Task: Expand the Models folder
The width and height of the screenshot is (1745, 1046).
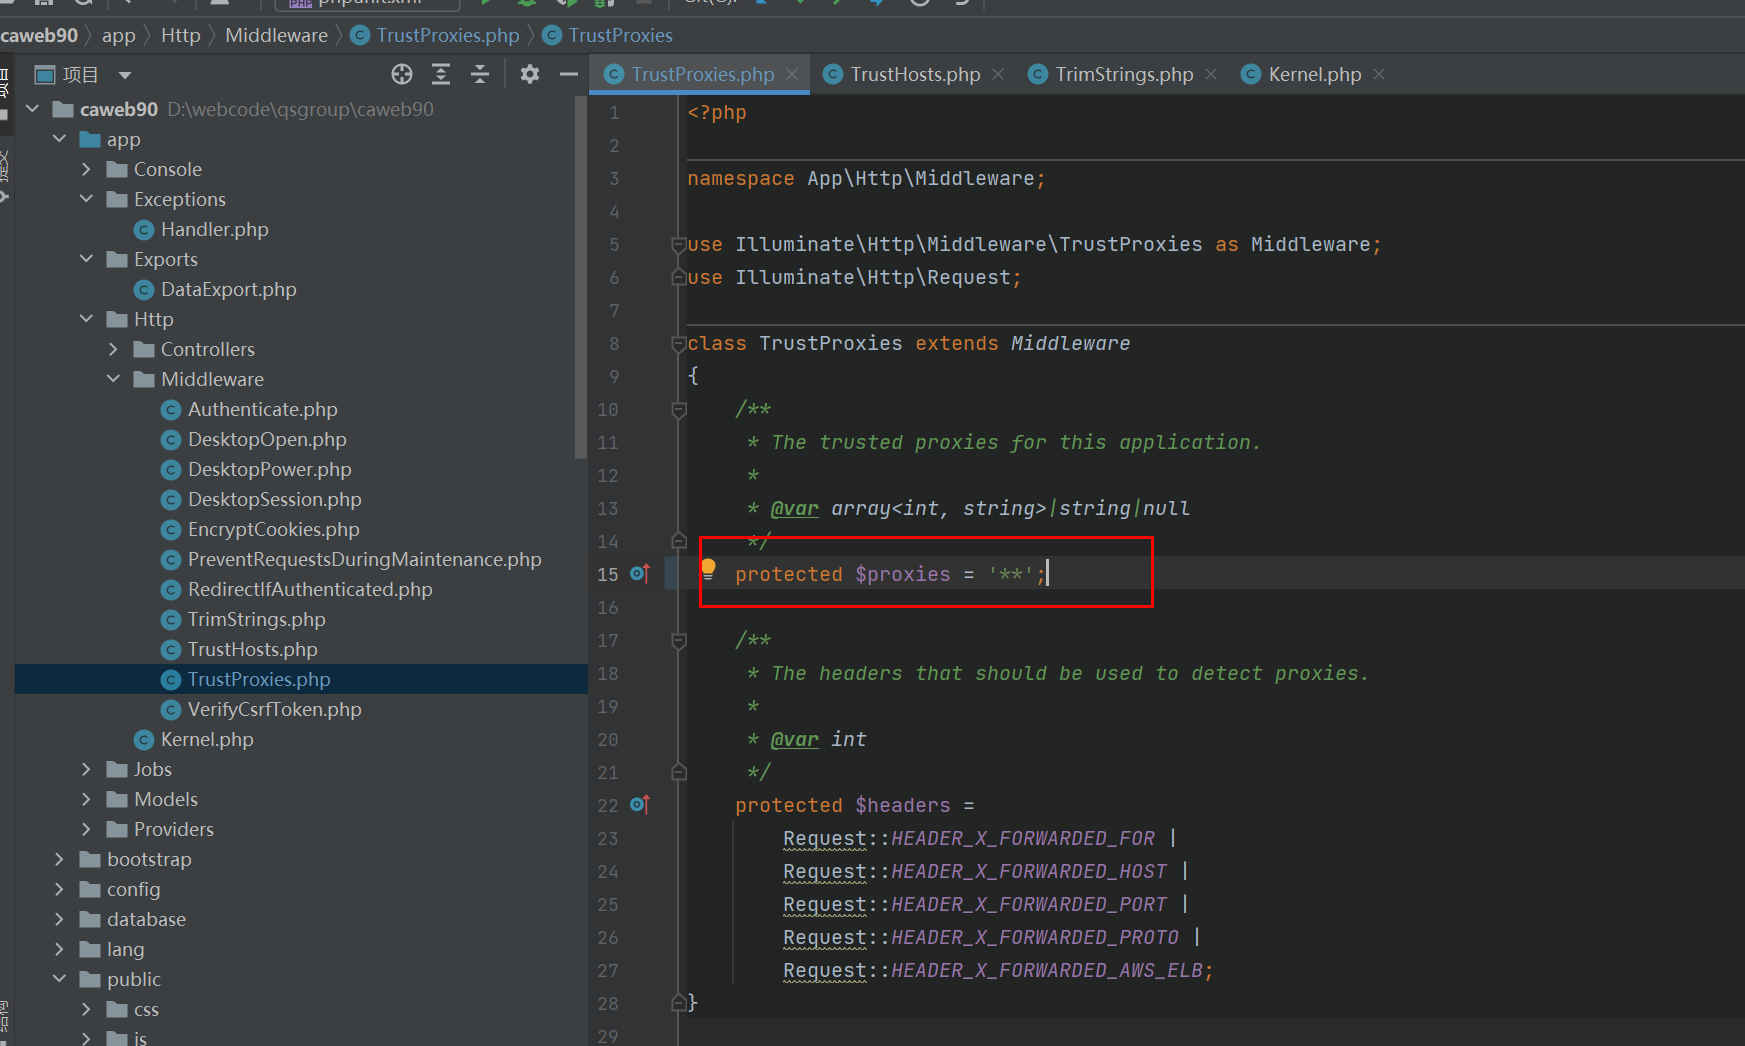Action: pos(86,799)
